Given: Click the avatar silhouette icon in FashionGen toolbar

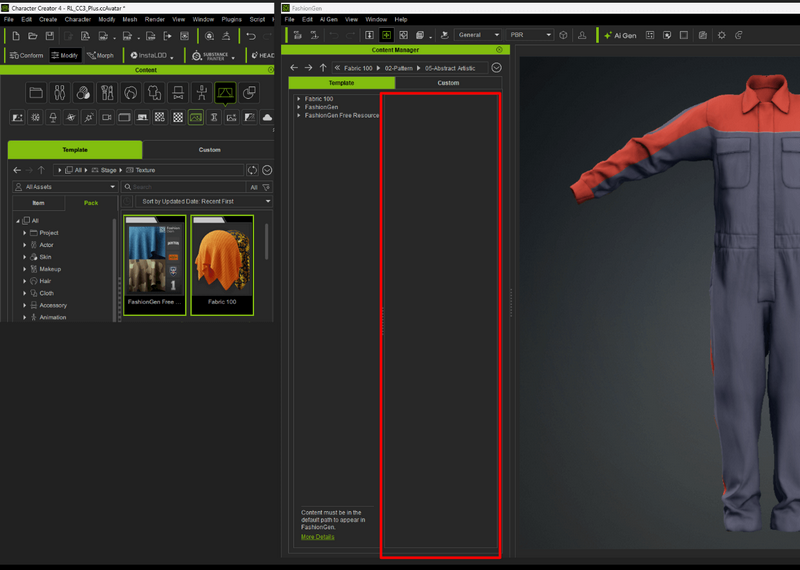Looking at the screenshot, I should (582, 35).
